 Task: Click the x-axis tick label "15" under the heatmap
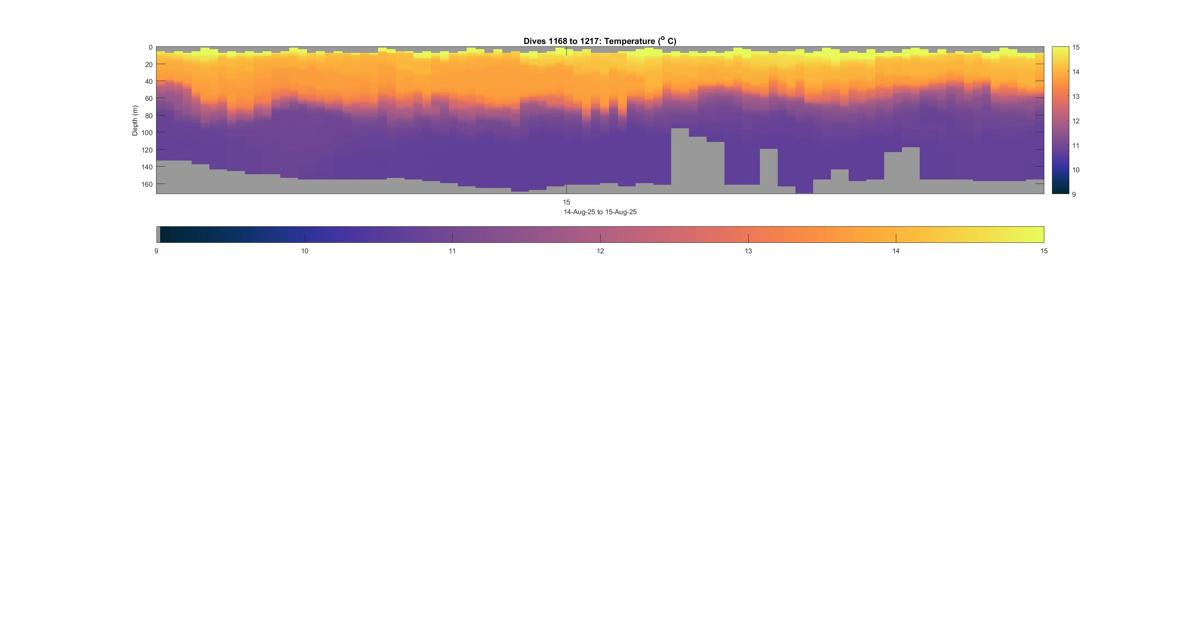click(566, 202)
